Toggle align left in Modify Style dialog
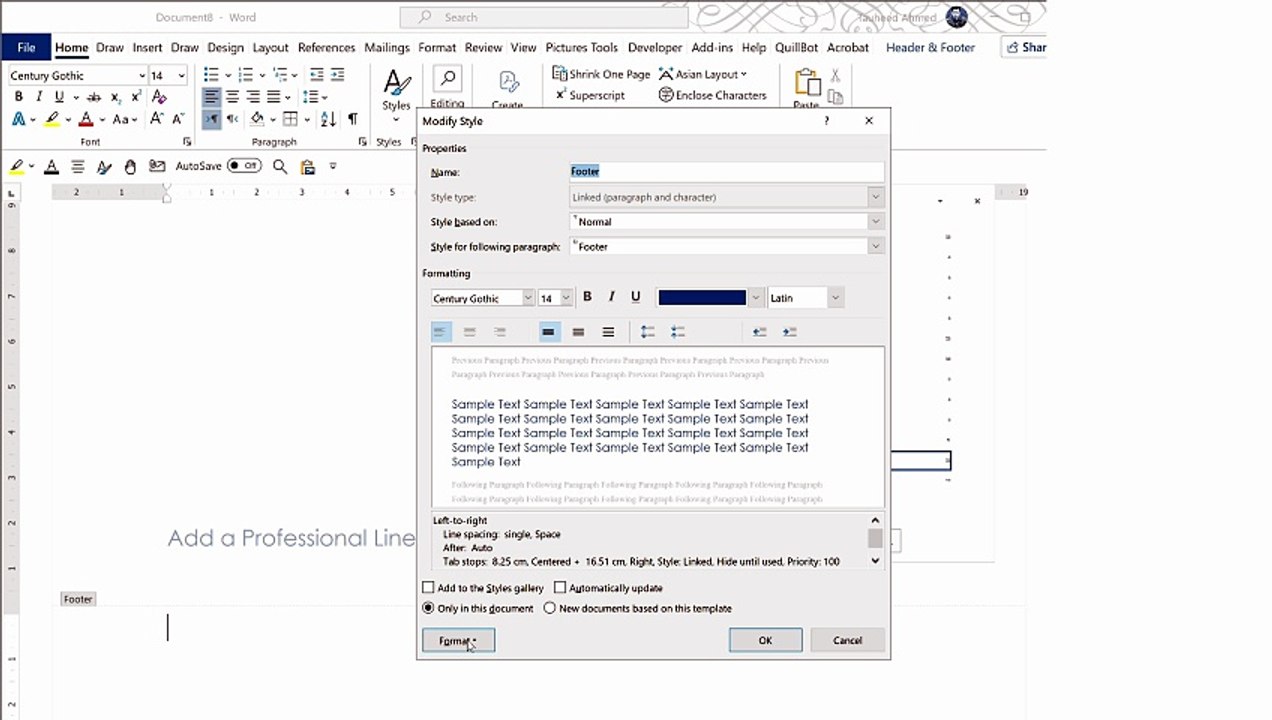 point(441,332)
